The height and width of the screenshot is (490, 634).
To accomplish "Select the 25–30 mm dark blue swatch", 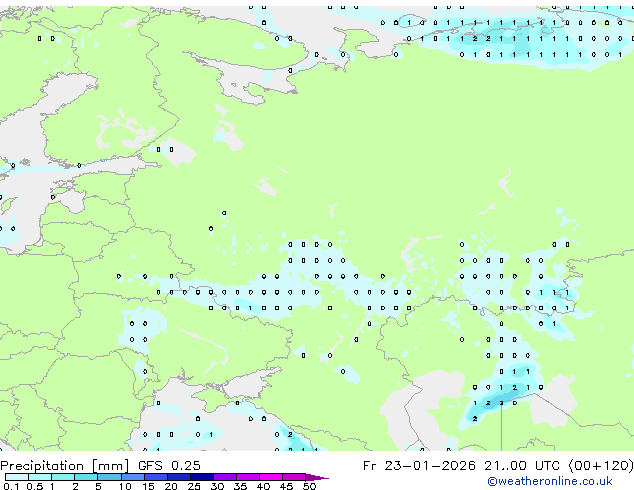I will click(202, 477).
